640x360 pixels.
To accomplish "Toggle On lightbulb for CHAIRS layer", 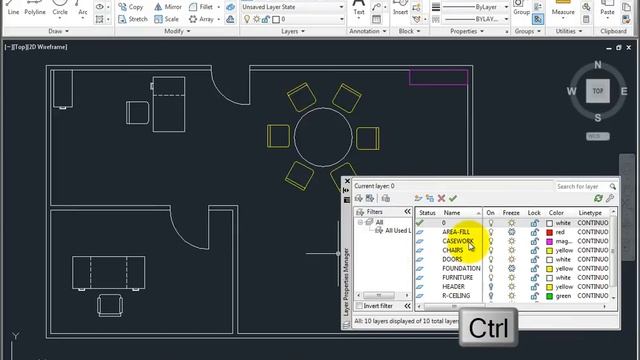I will tap(491, 250).
